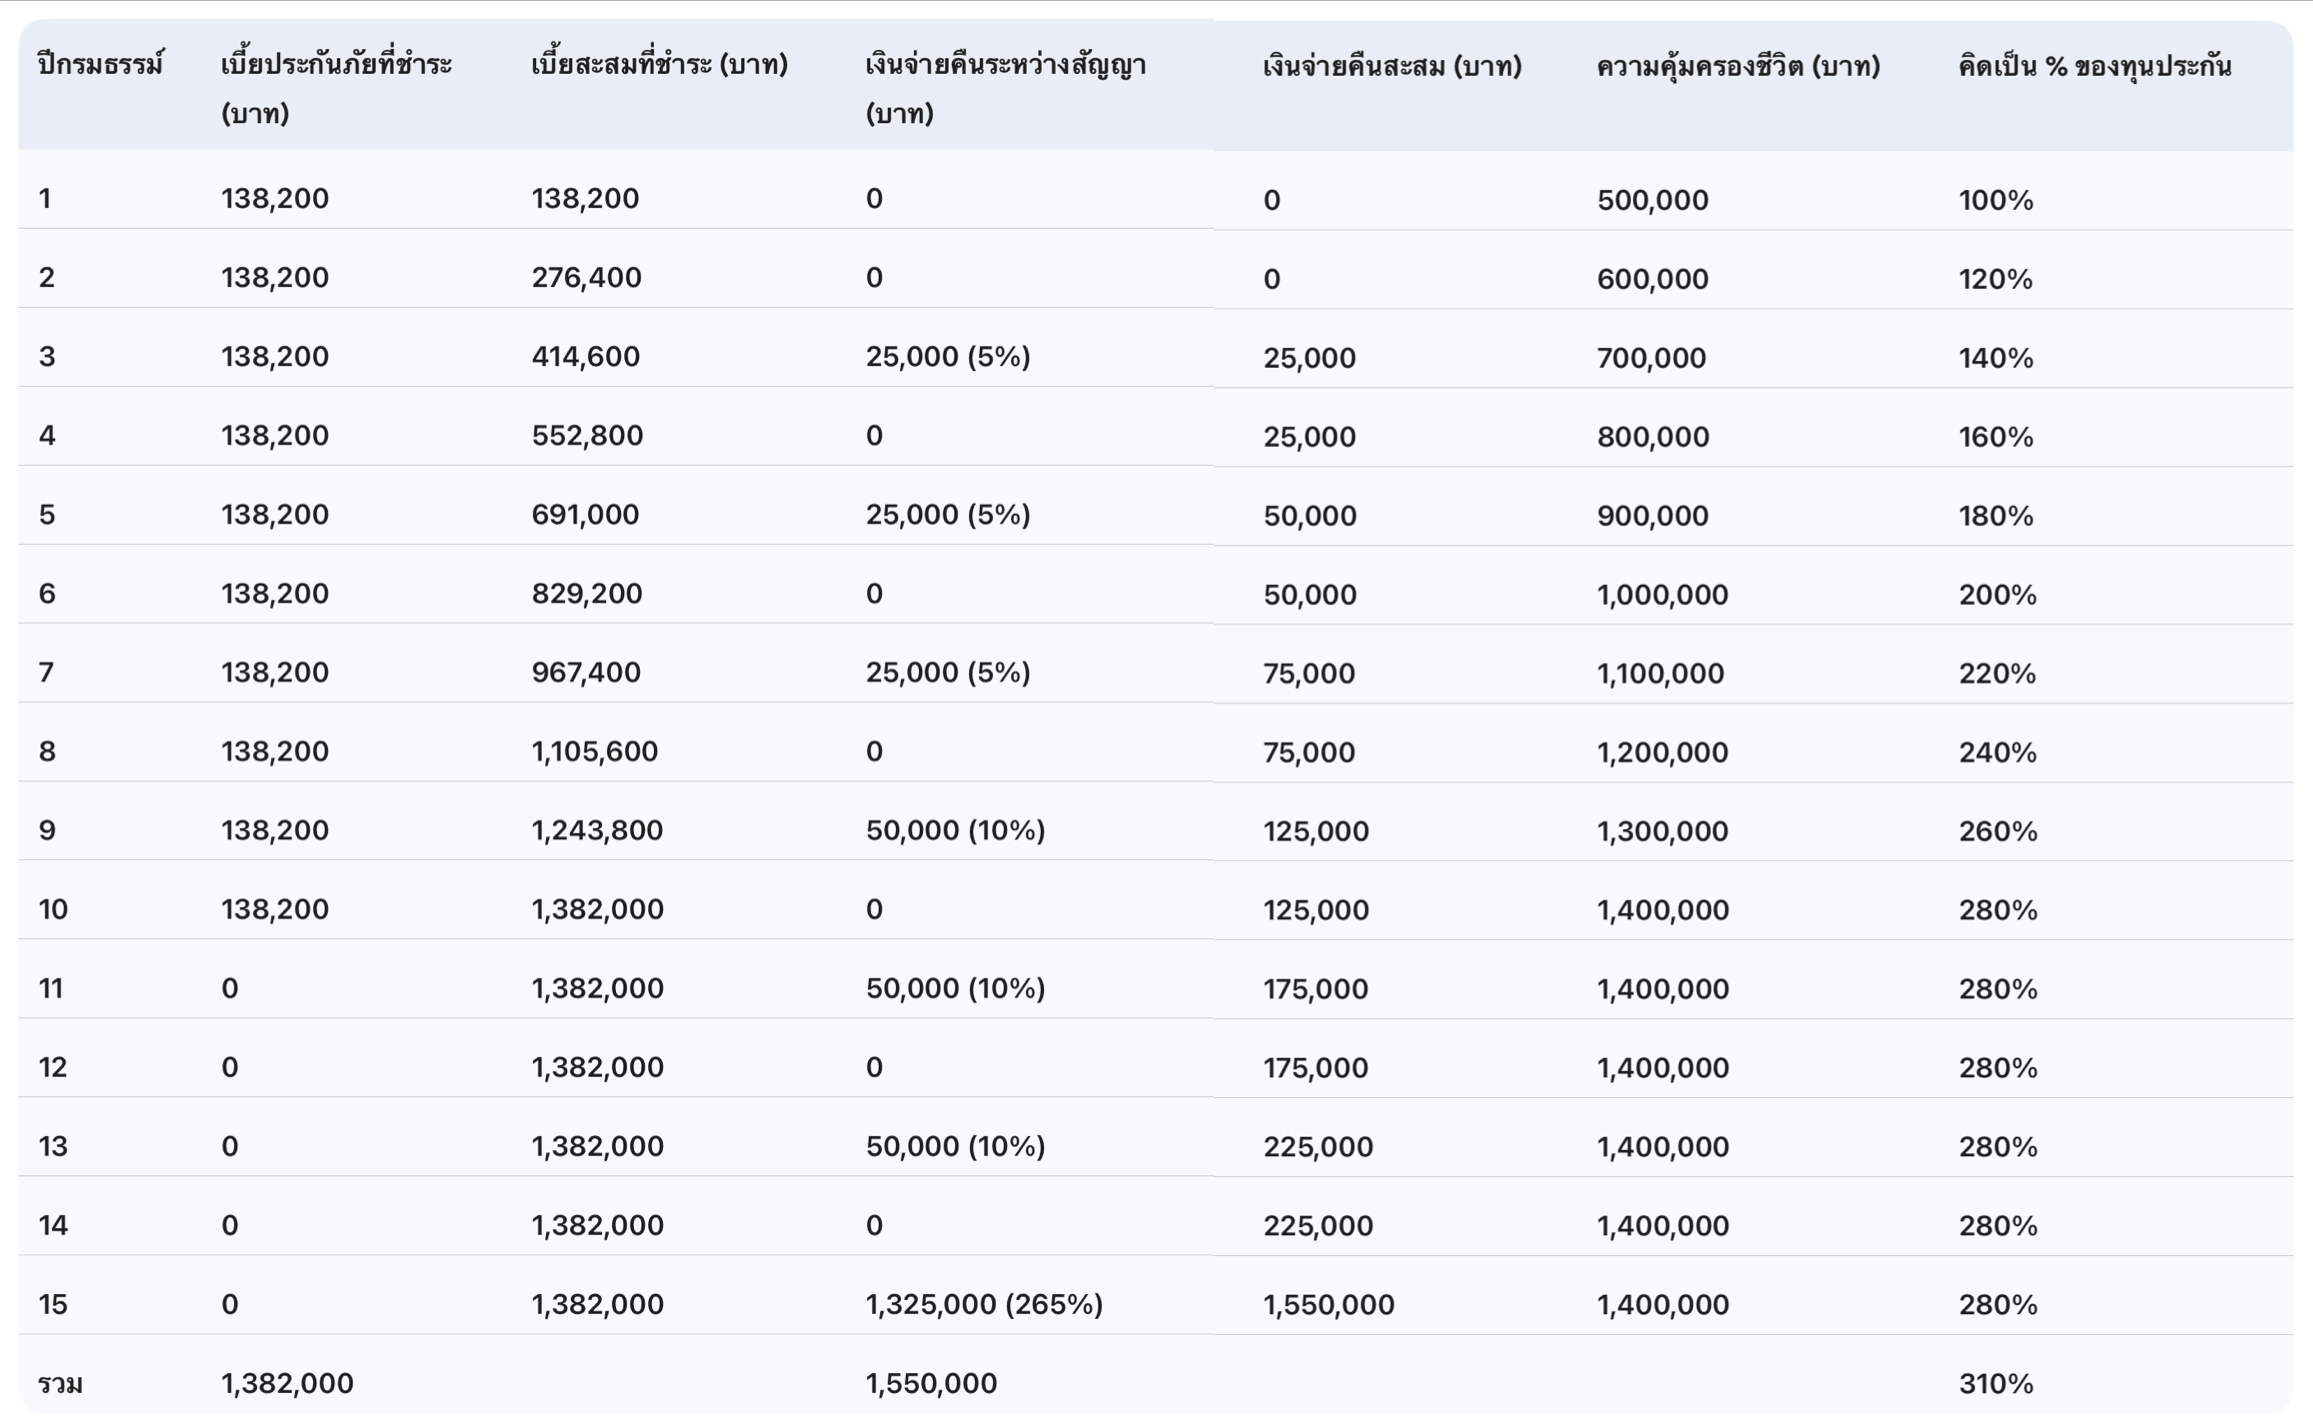The width and height of the screenshot is (2313, 1423).
Task: Select the 414,600 accumulated premium cell
Action: pyautogui.click(x=585, y=357)
